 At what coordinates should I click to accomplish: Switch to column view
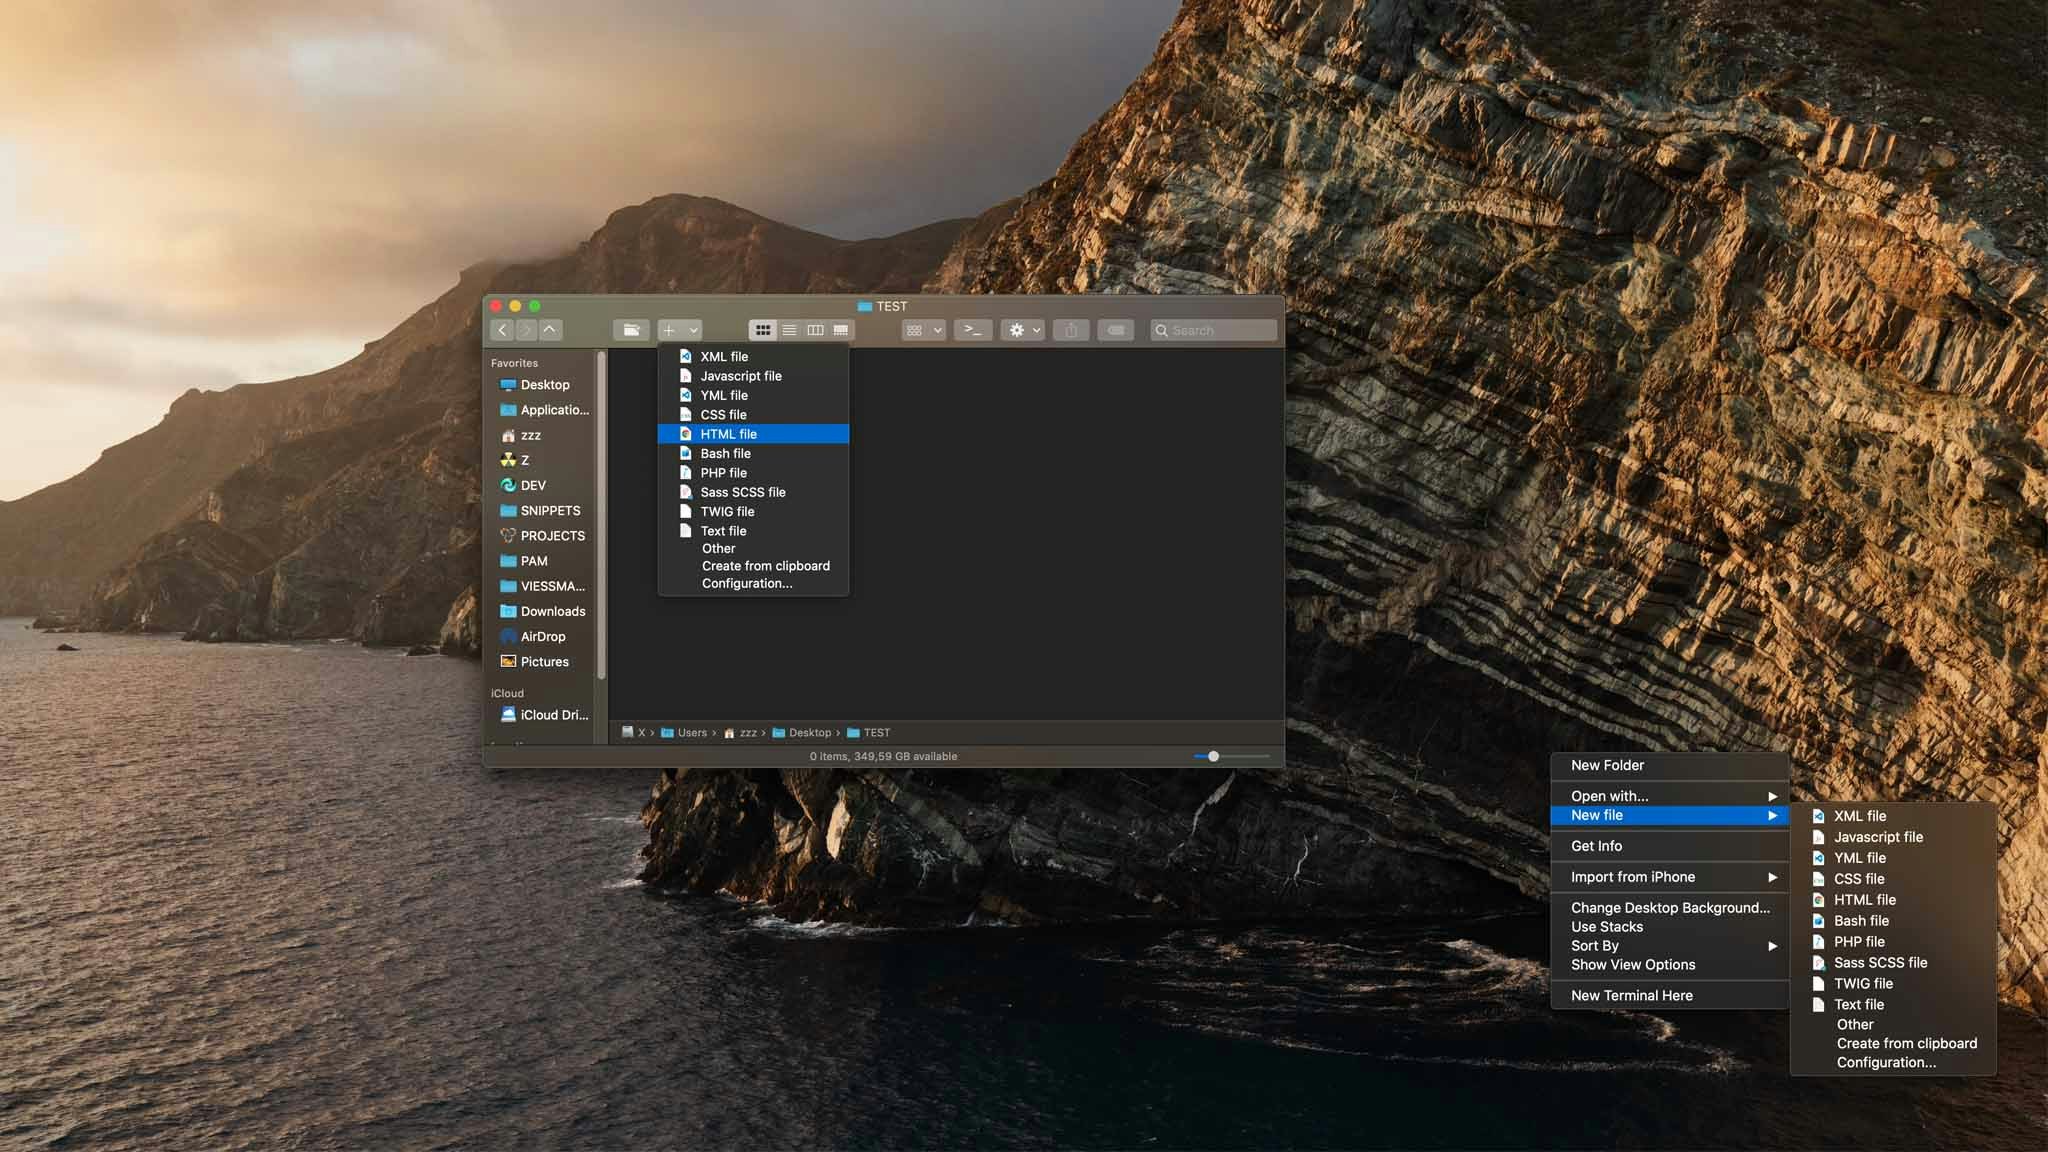815,330
